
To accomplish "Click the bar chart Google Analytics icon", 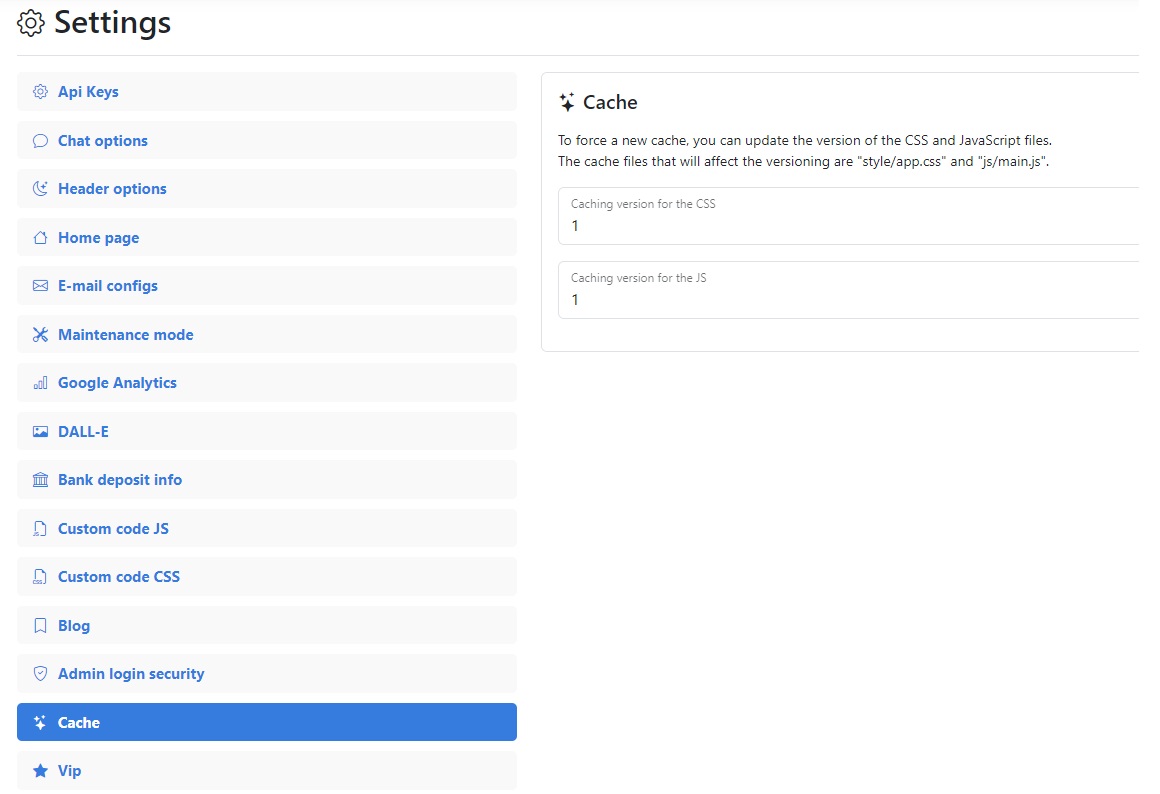I will [x=40, y=383].
